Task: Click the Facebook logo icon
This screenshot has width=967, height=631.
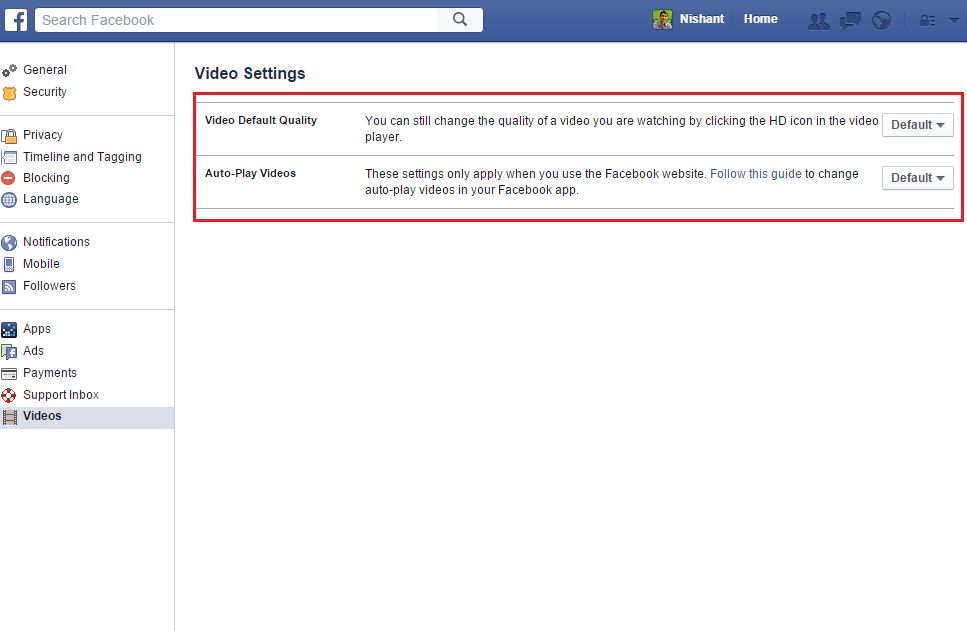Action: coord(18,19)
